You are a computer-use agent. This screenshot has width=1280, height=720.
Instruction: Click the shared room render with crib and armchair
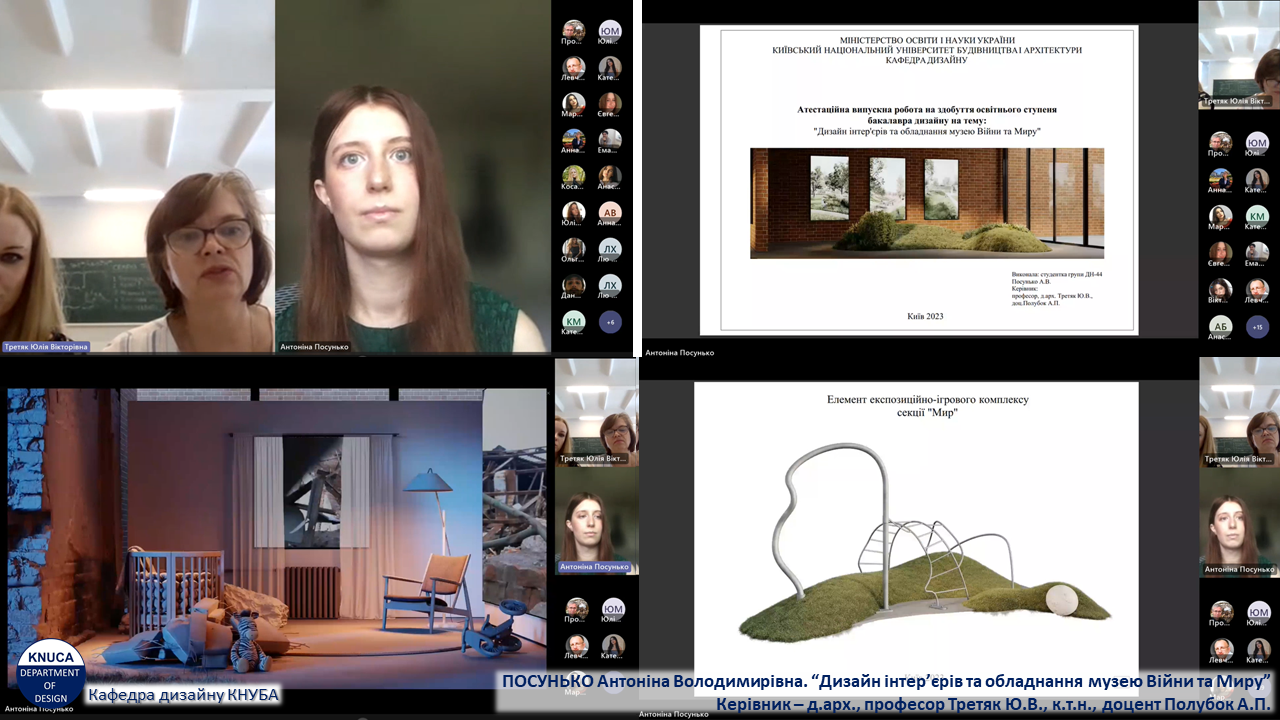[x=277, y=538]
